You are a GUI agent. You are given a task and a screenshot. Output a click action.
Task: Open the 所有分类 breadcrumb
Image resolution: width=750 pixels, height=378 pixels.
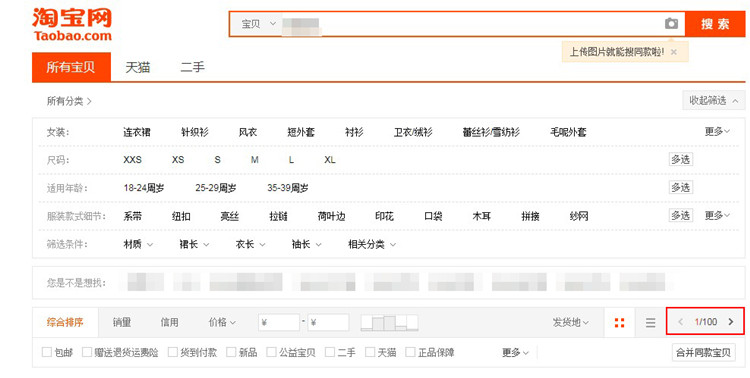[69, 101]
